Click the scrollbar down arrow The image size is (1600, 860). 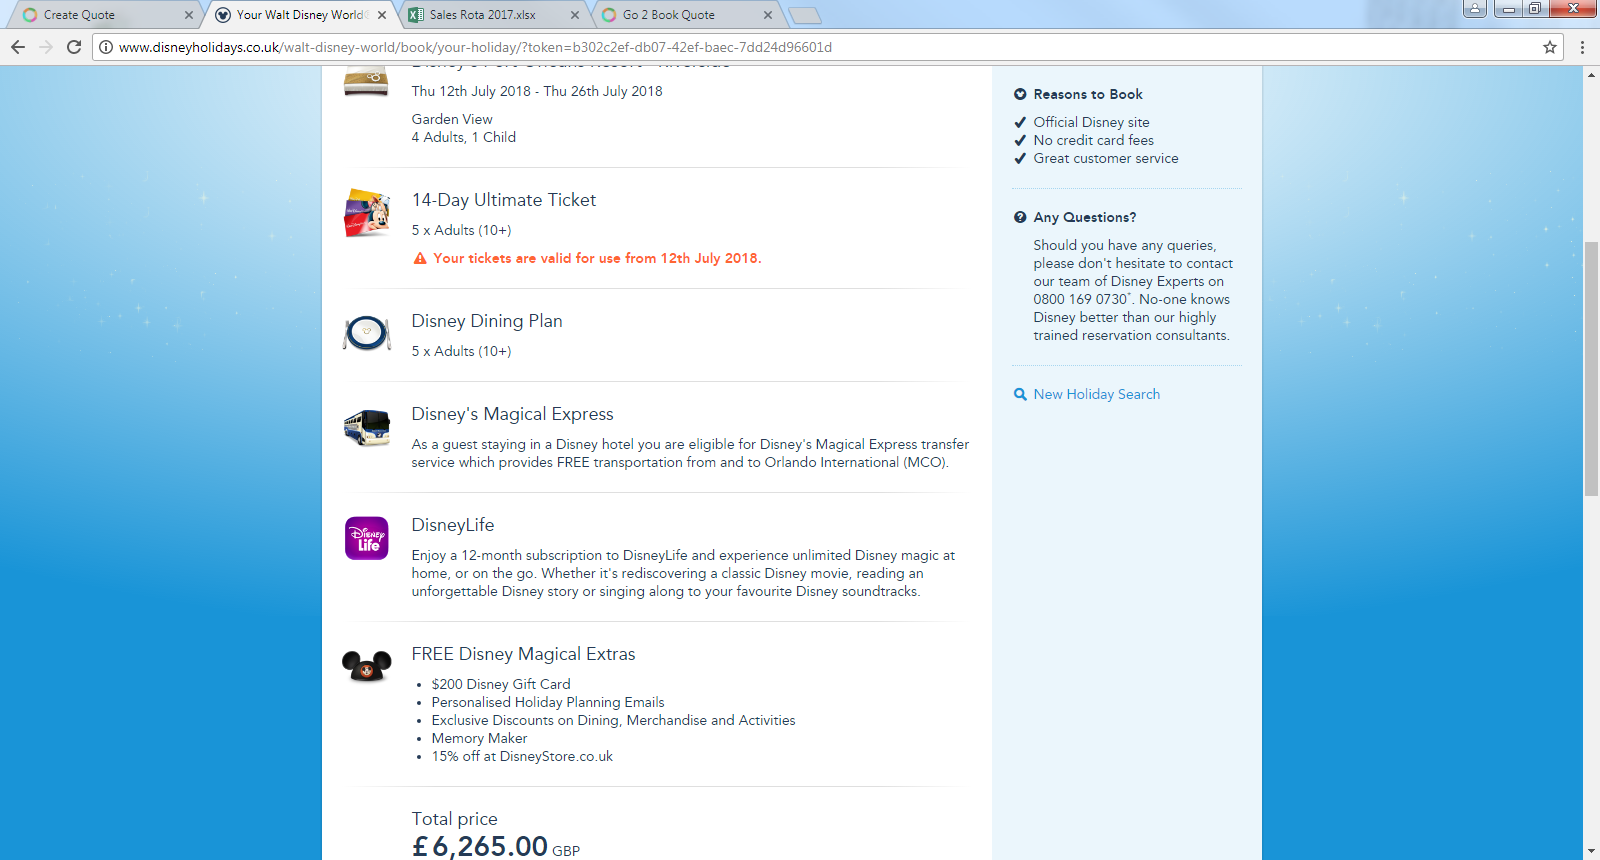[x=1591, y=851]
